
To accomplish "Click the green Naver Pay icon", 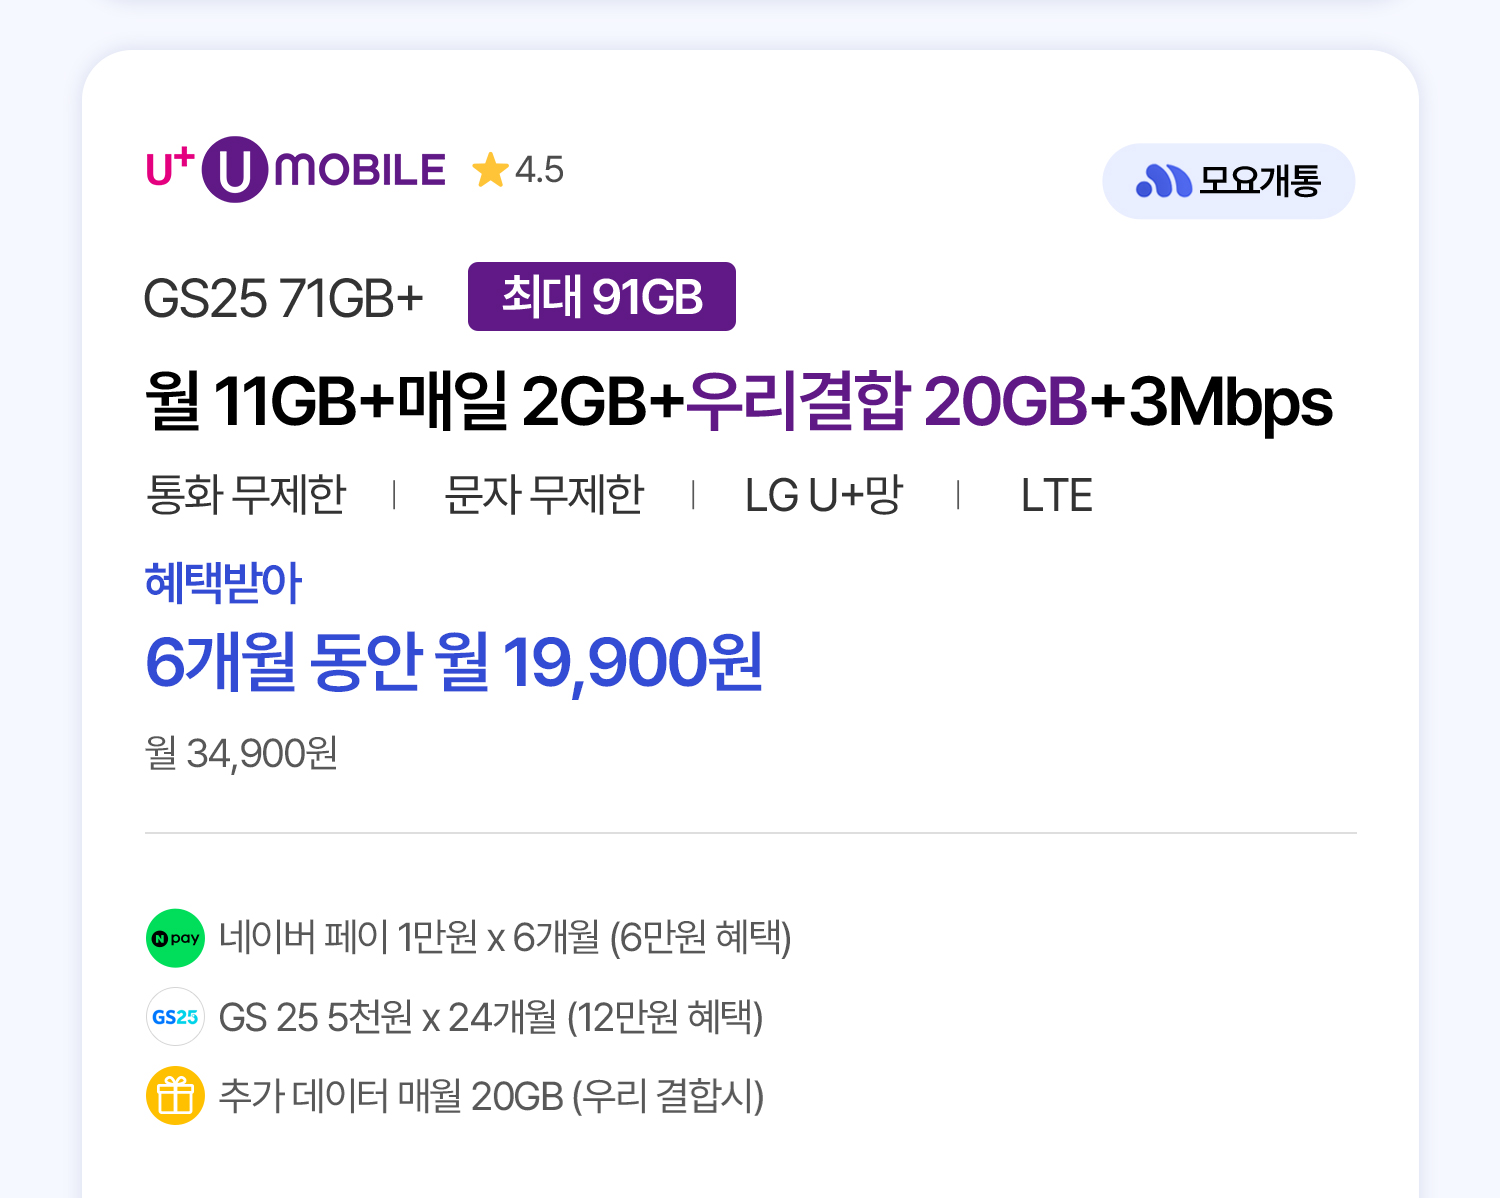I will (175, 938).
